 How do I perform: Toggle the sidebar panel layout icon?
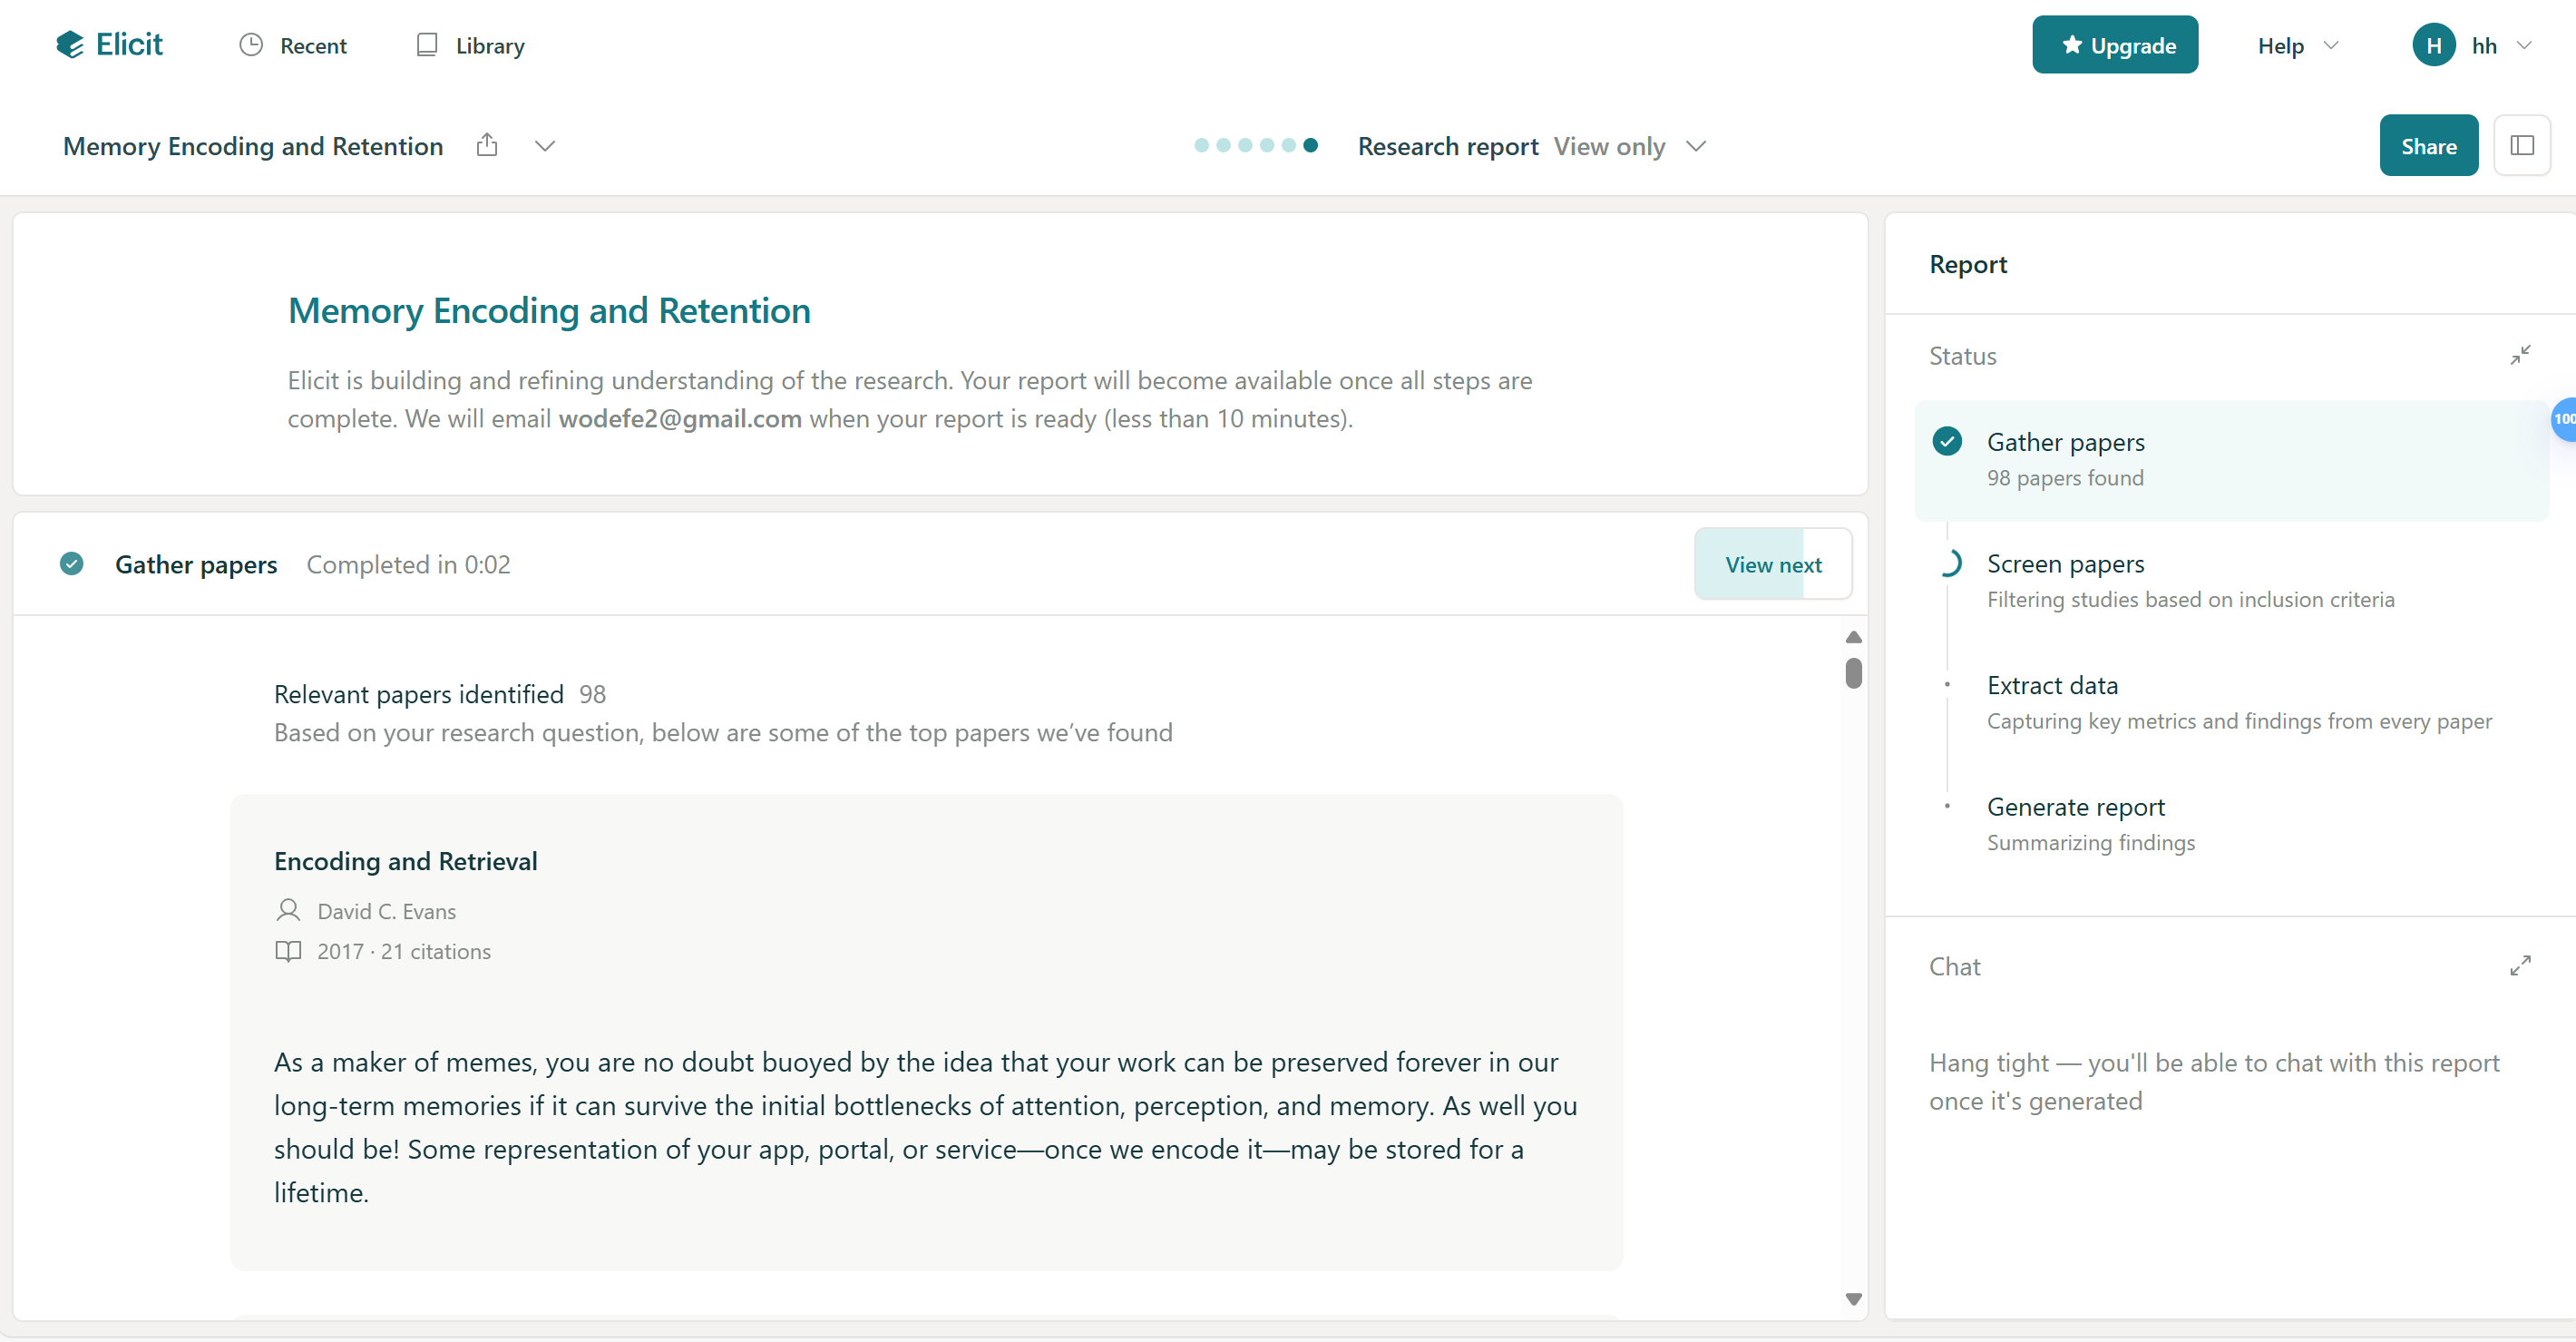(x=2522, y=146)
